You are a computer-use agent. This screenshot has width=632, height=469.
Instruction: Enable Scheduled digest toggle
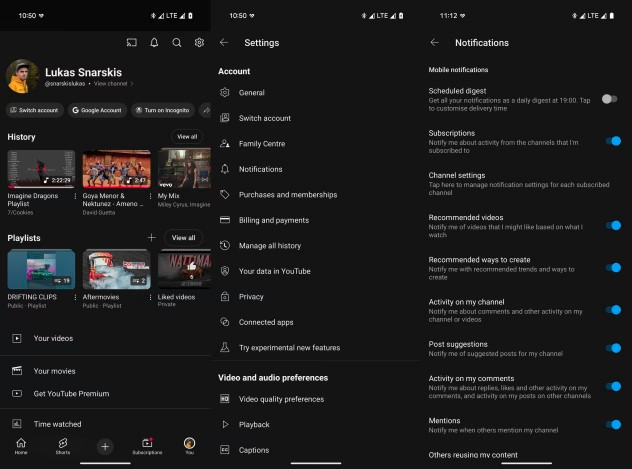click(x=609, y=99)
